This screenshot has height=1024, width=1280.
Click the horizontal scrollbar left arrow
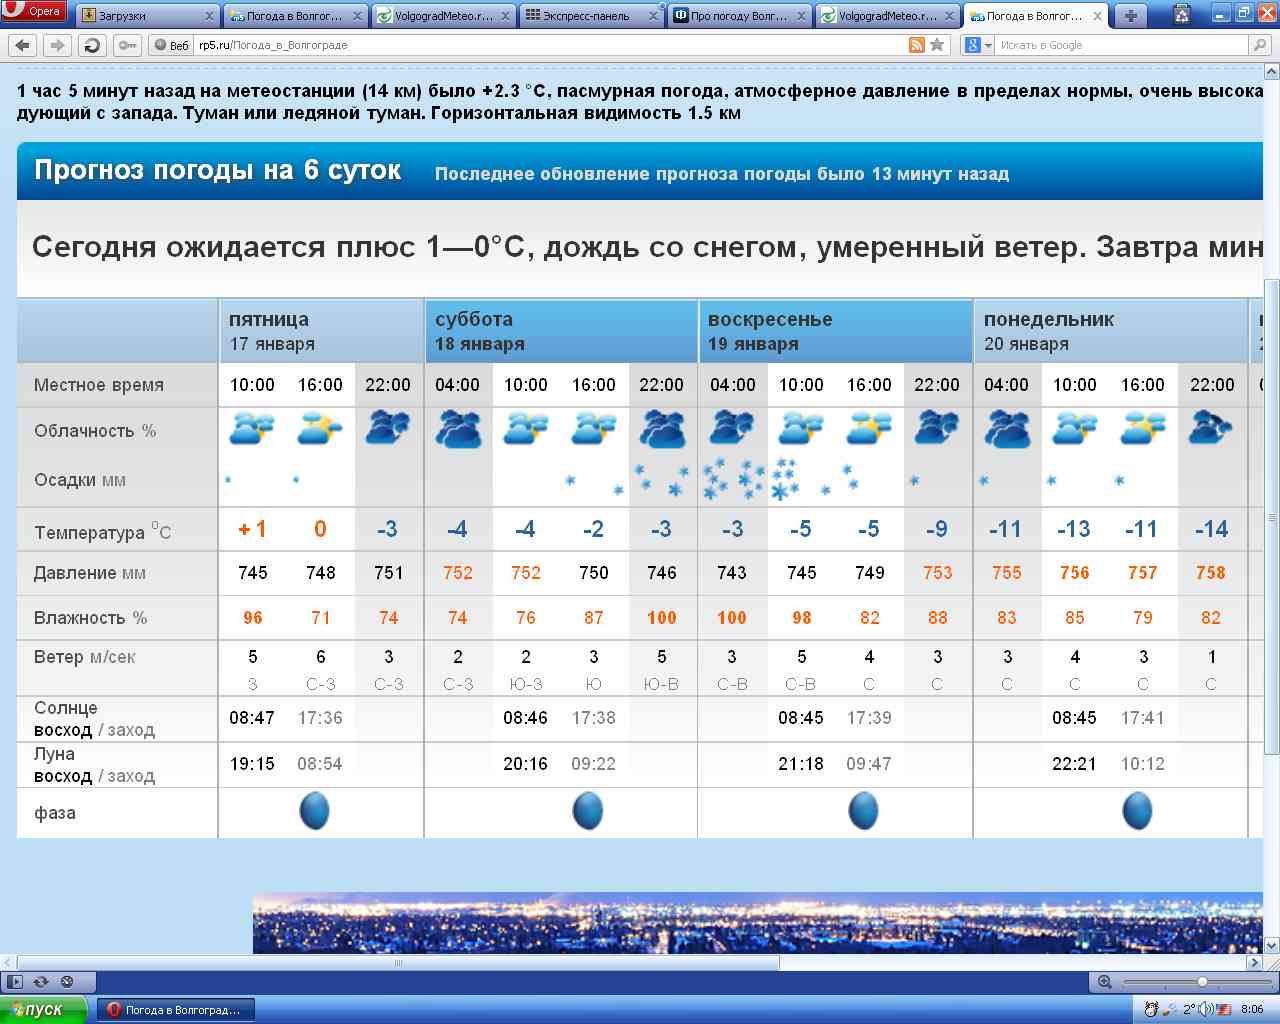pos(8,963)
